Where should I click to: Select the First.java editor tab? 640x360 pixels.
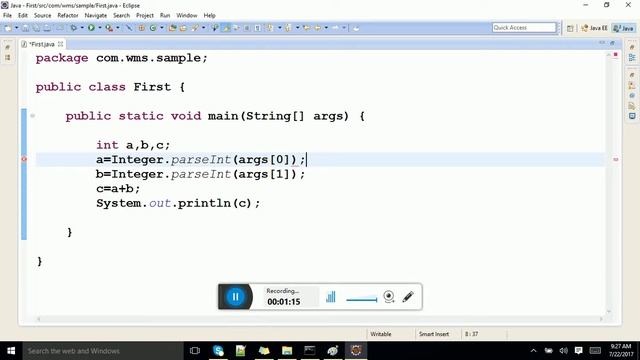(x=42, y=44)
